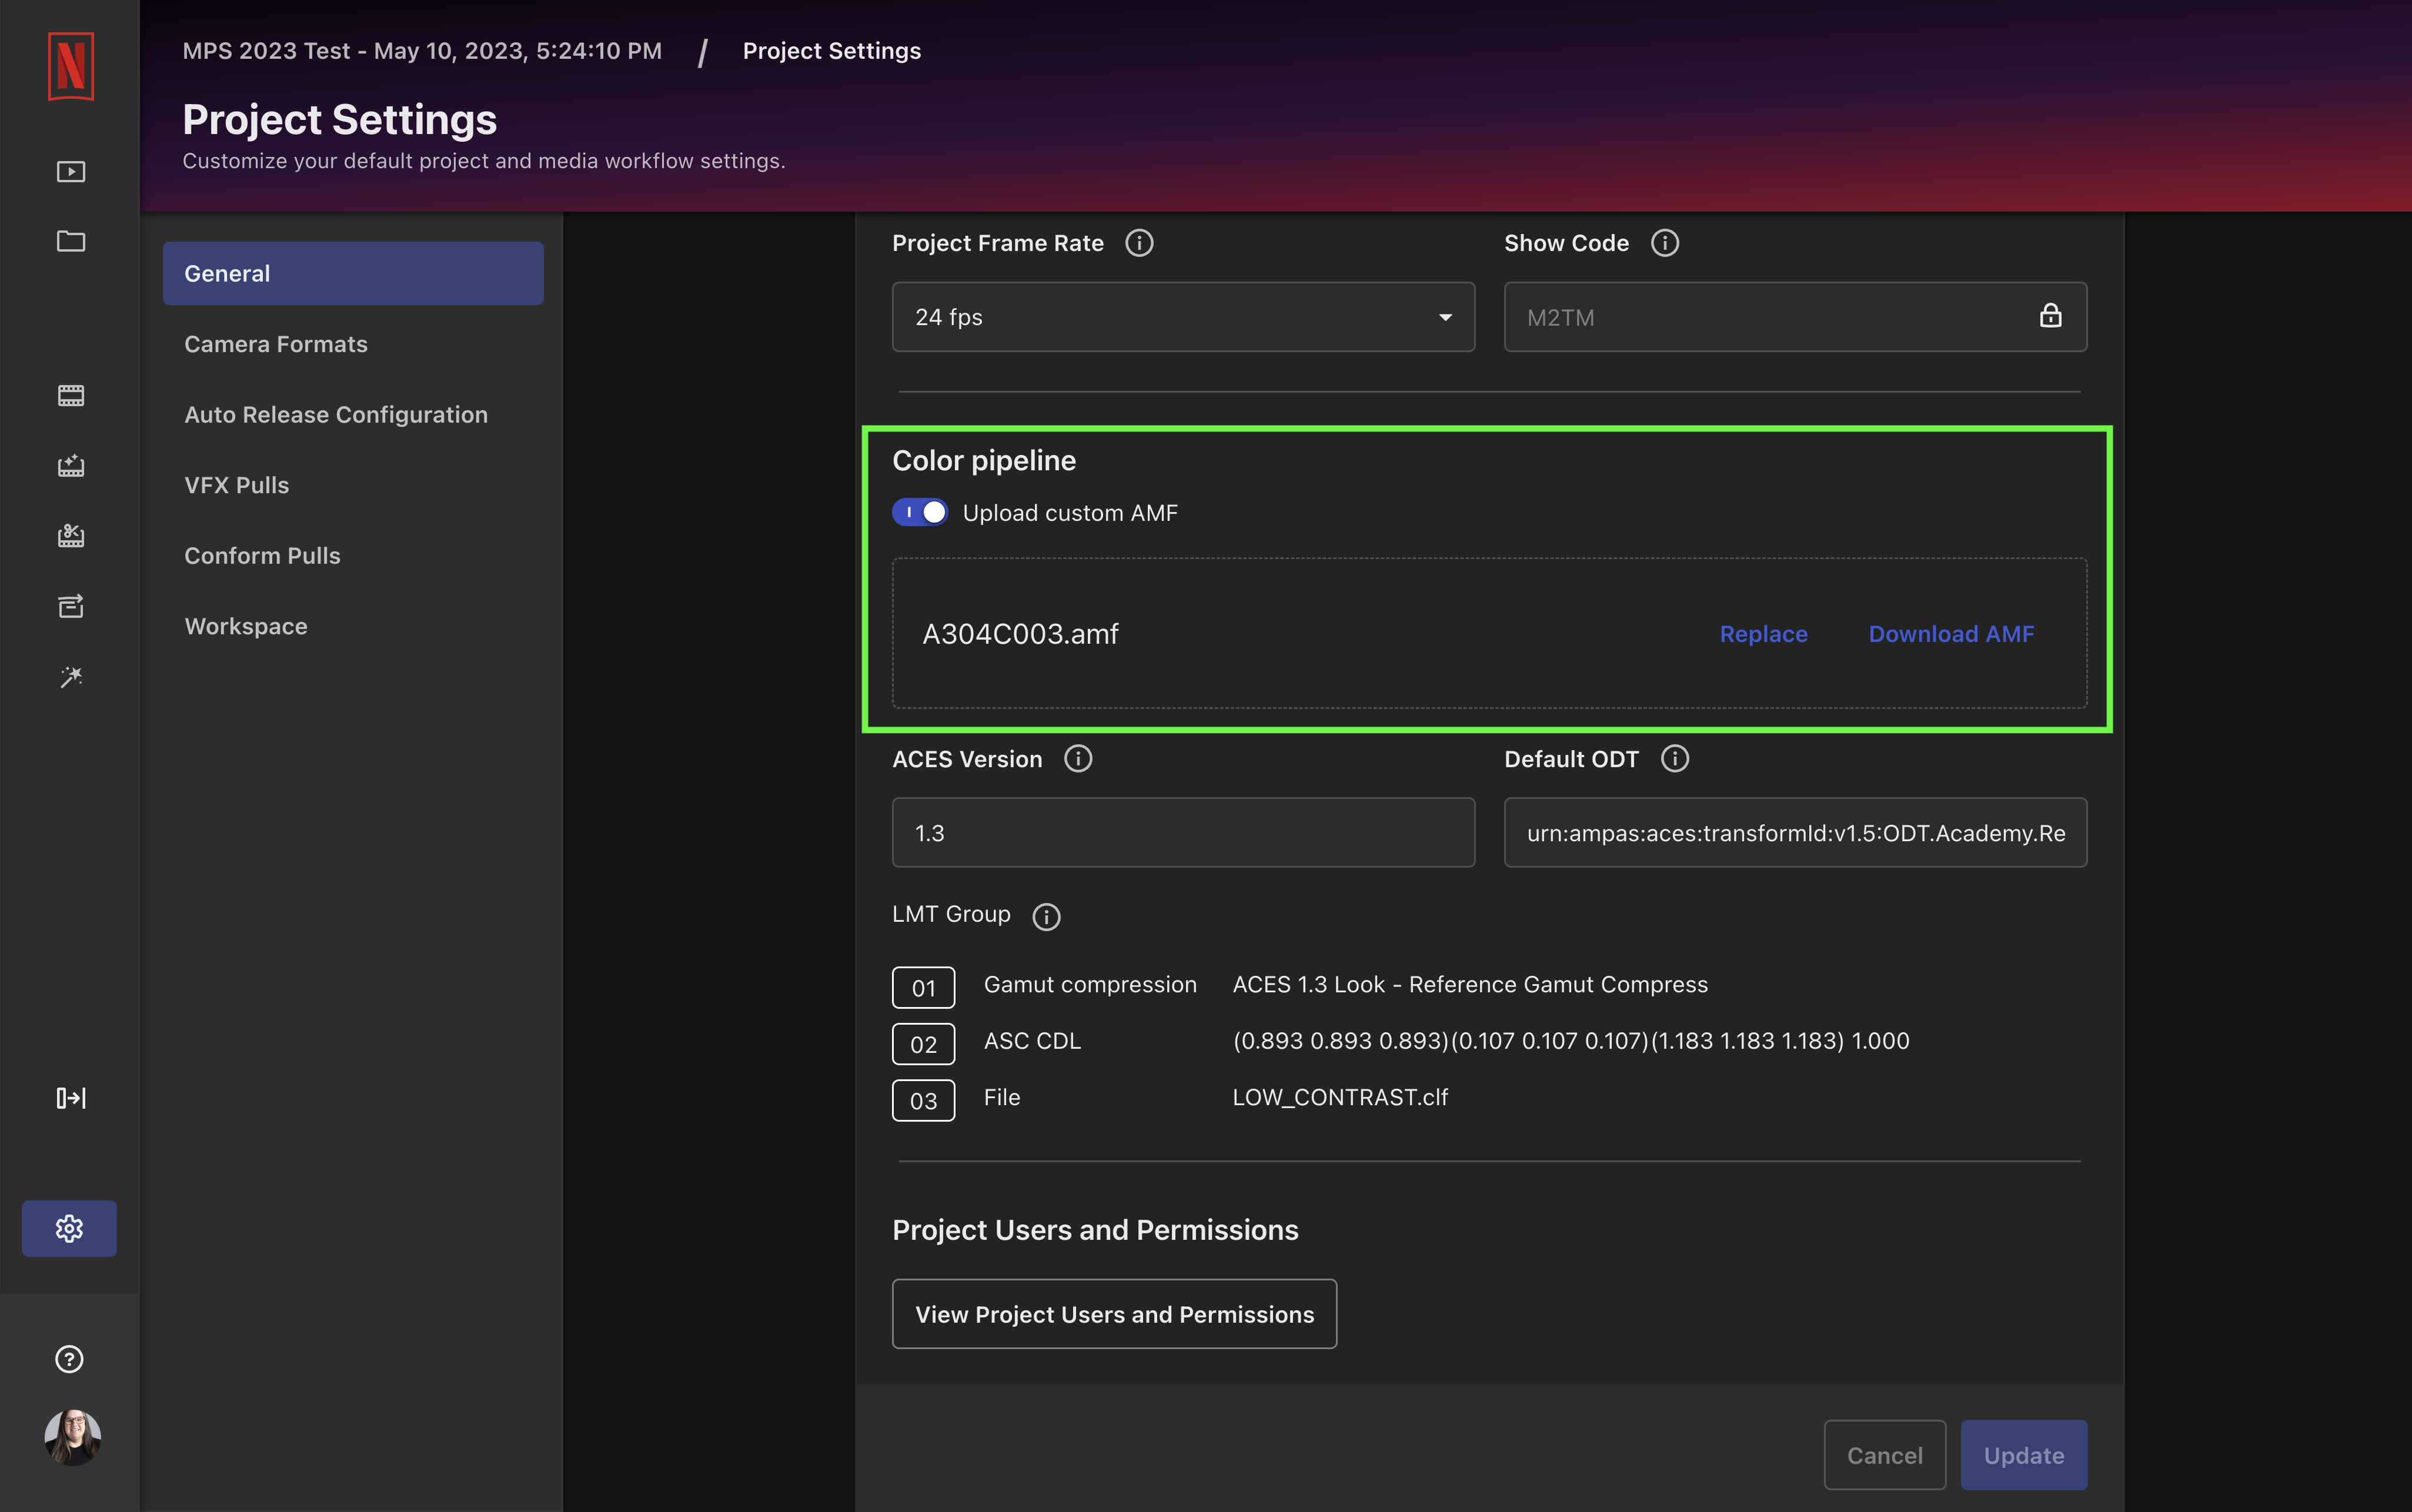The width and height of the screenshot is (2412, 1512).
Task: Click the magic wand sidebar icon
Action: coord(70,677)
